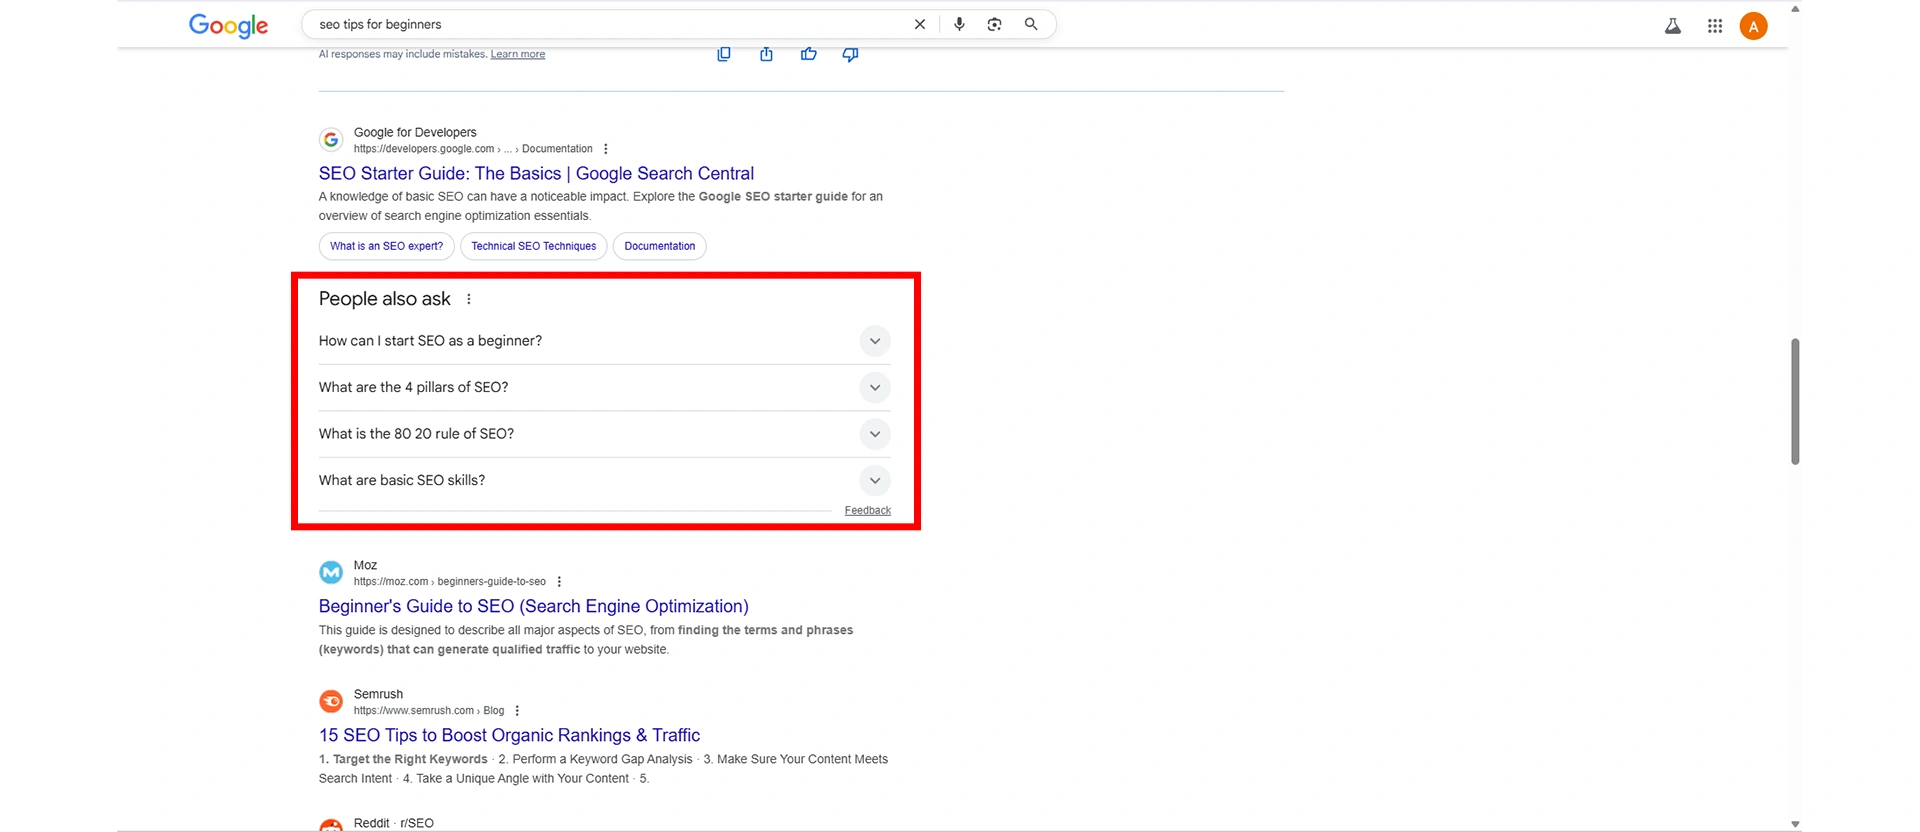
Task: Open the Google account avatar
Action: tap(1753, 26)
